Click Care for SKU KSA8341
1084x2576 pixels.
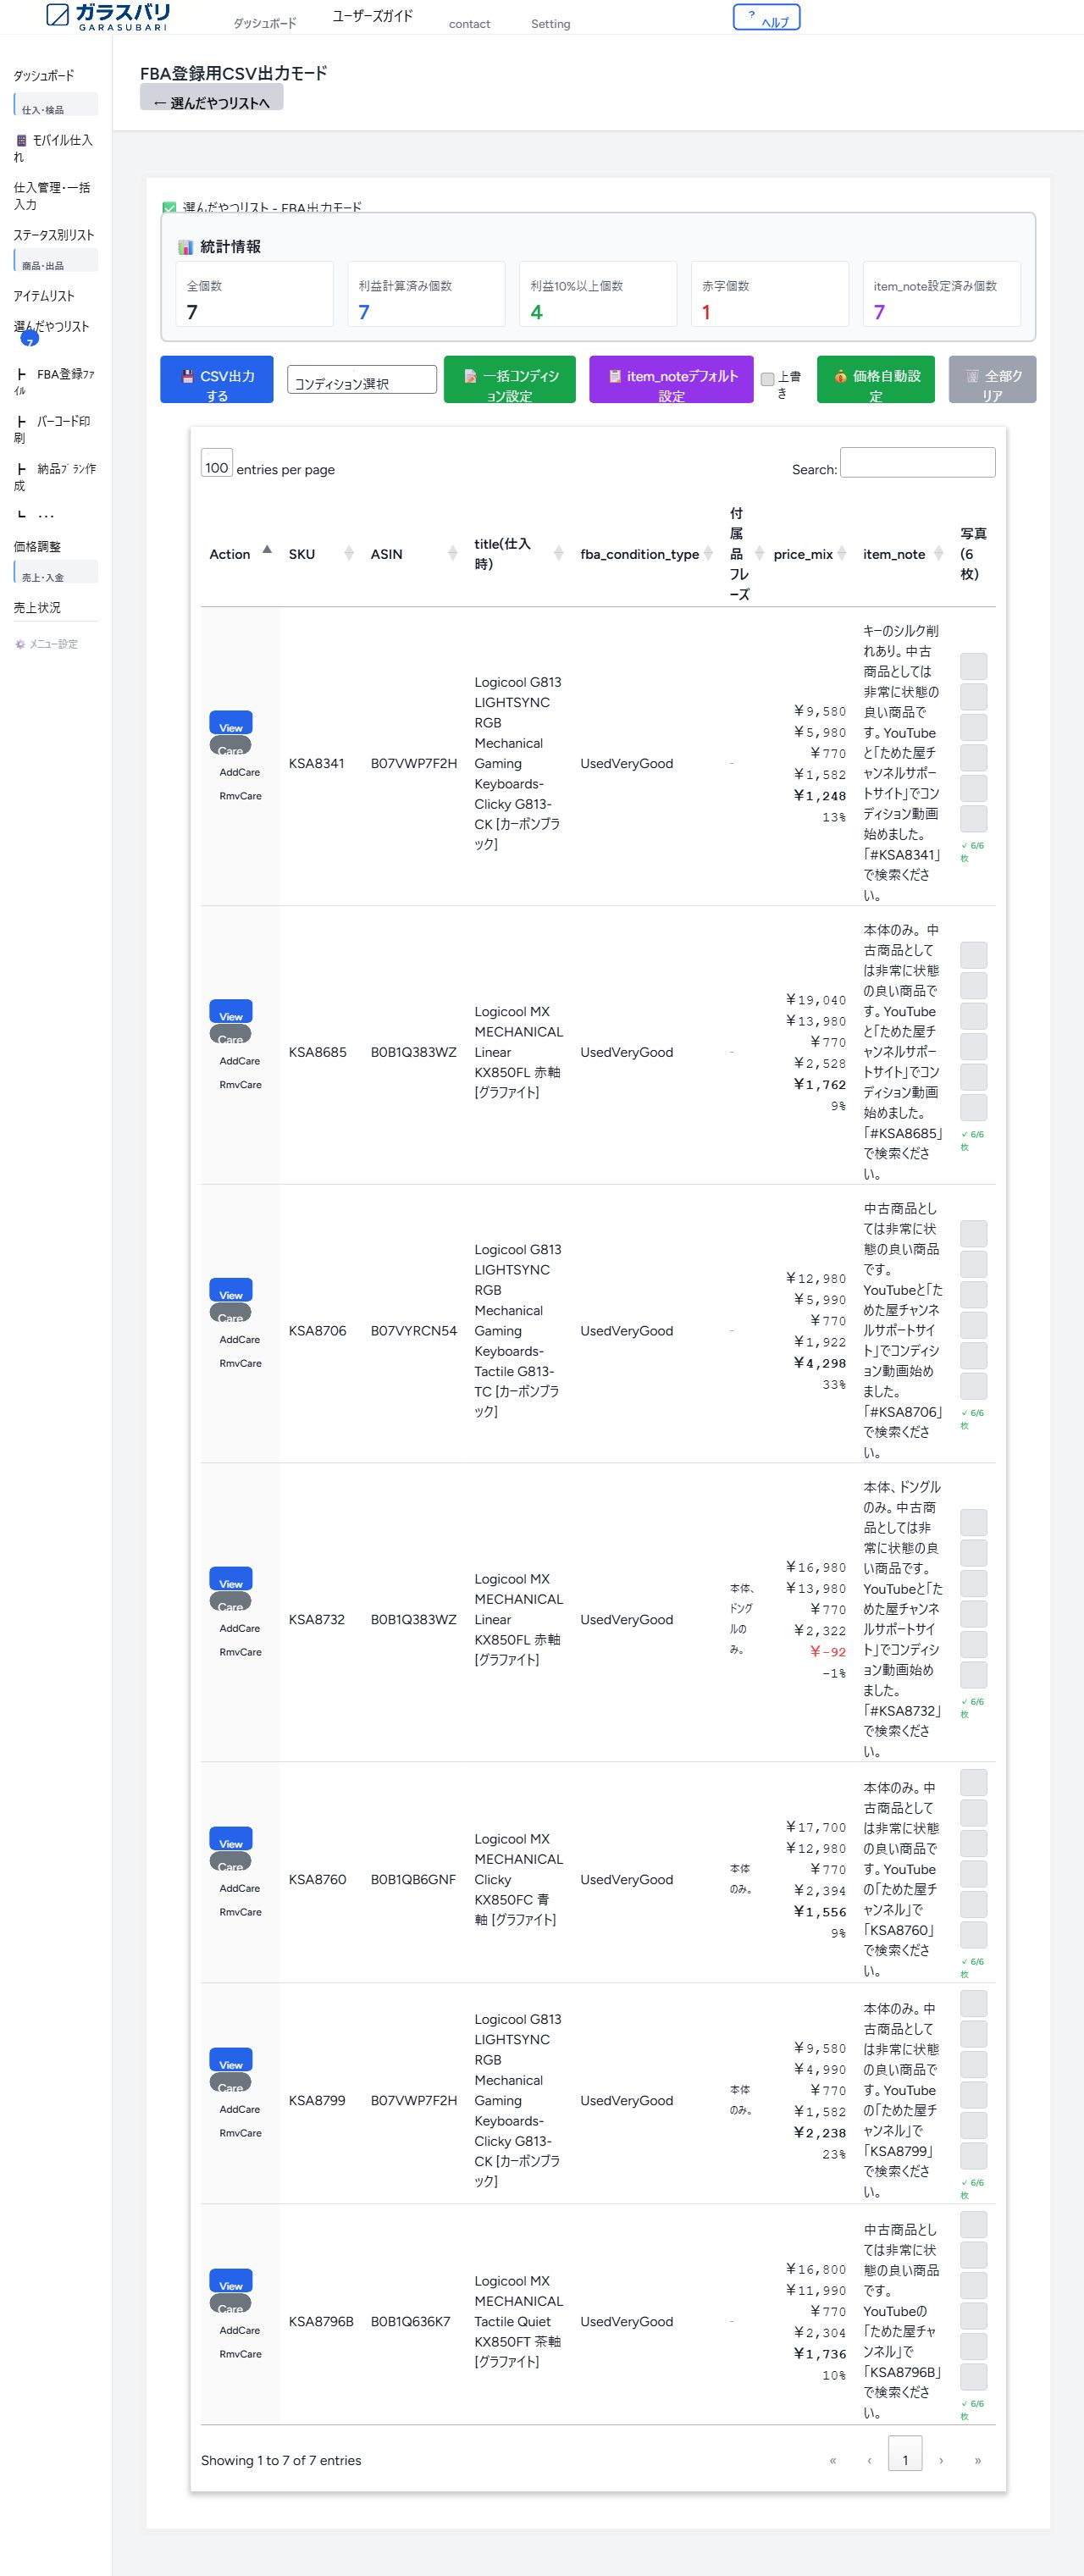(231, 746)
